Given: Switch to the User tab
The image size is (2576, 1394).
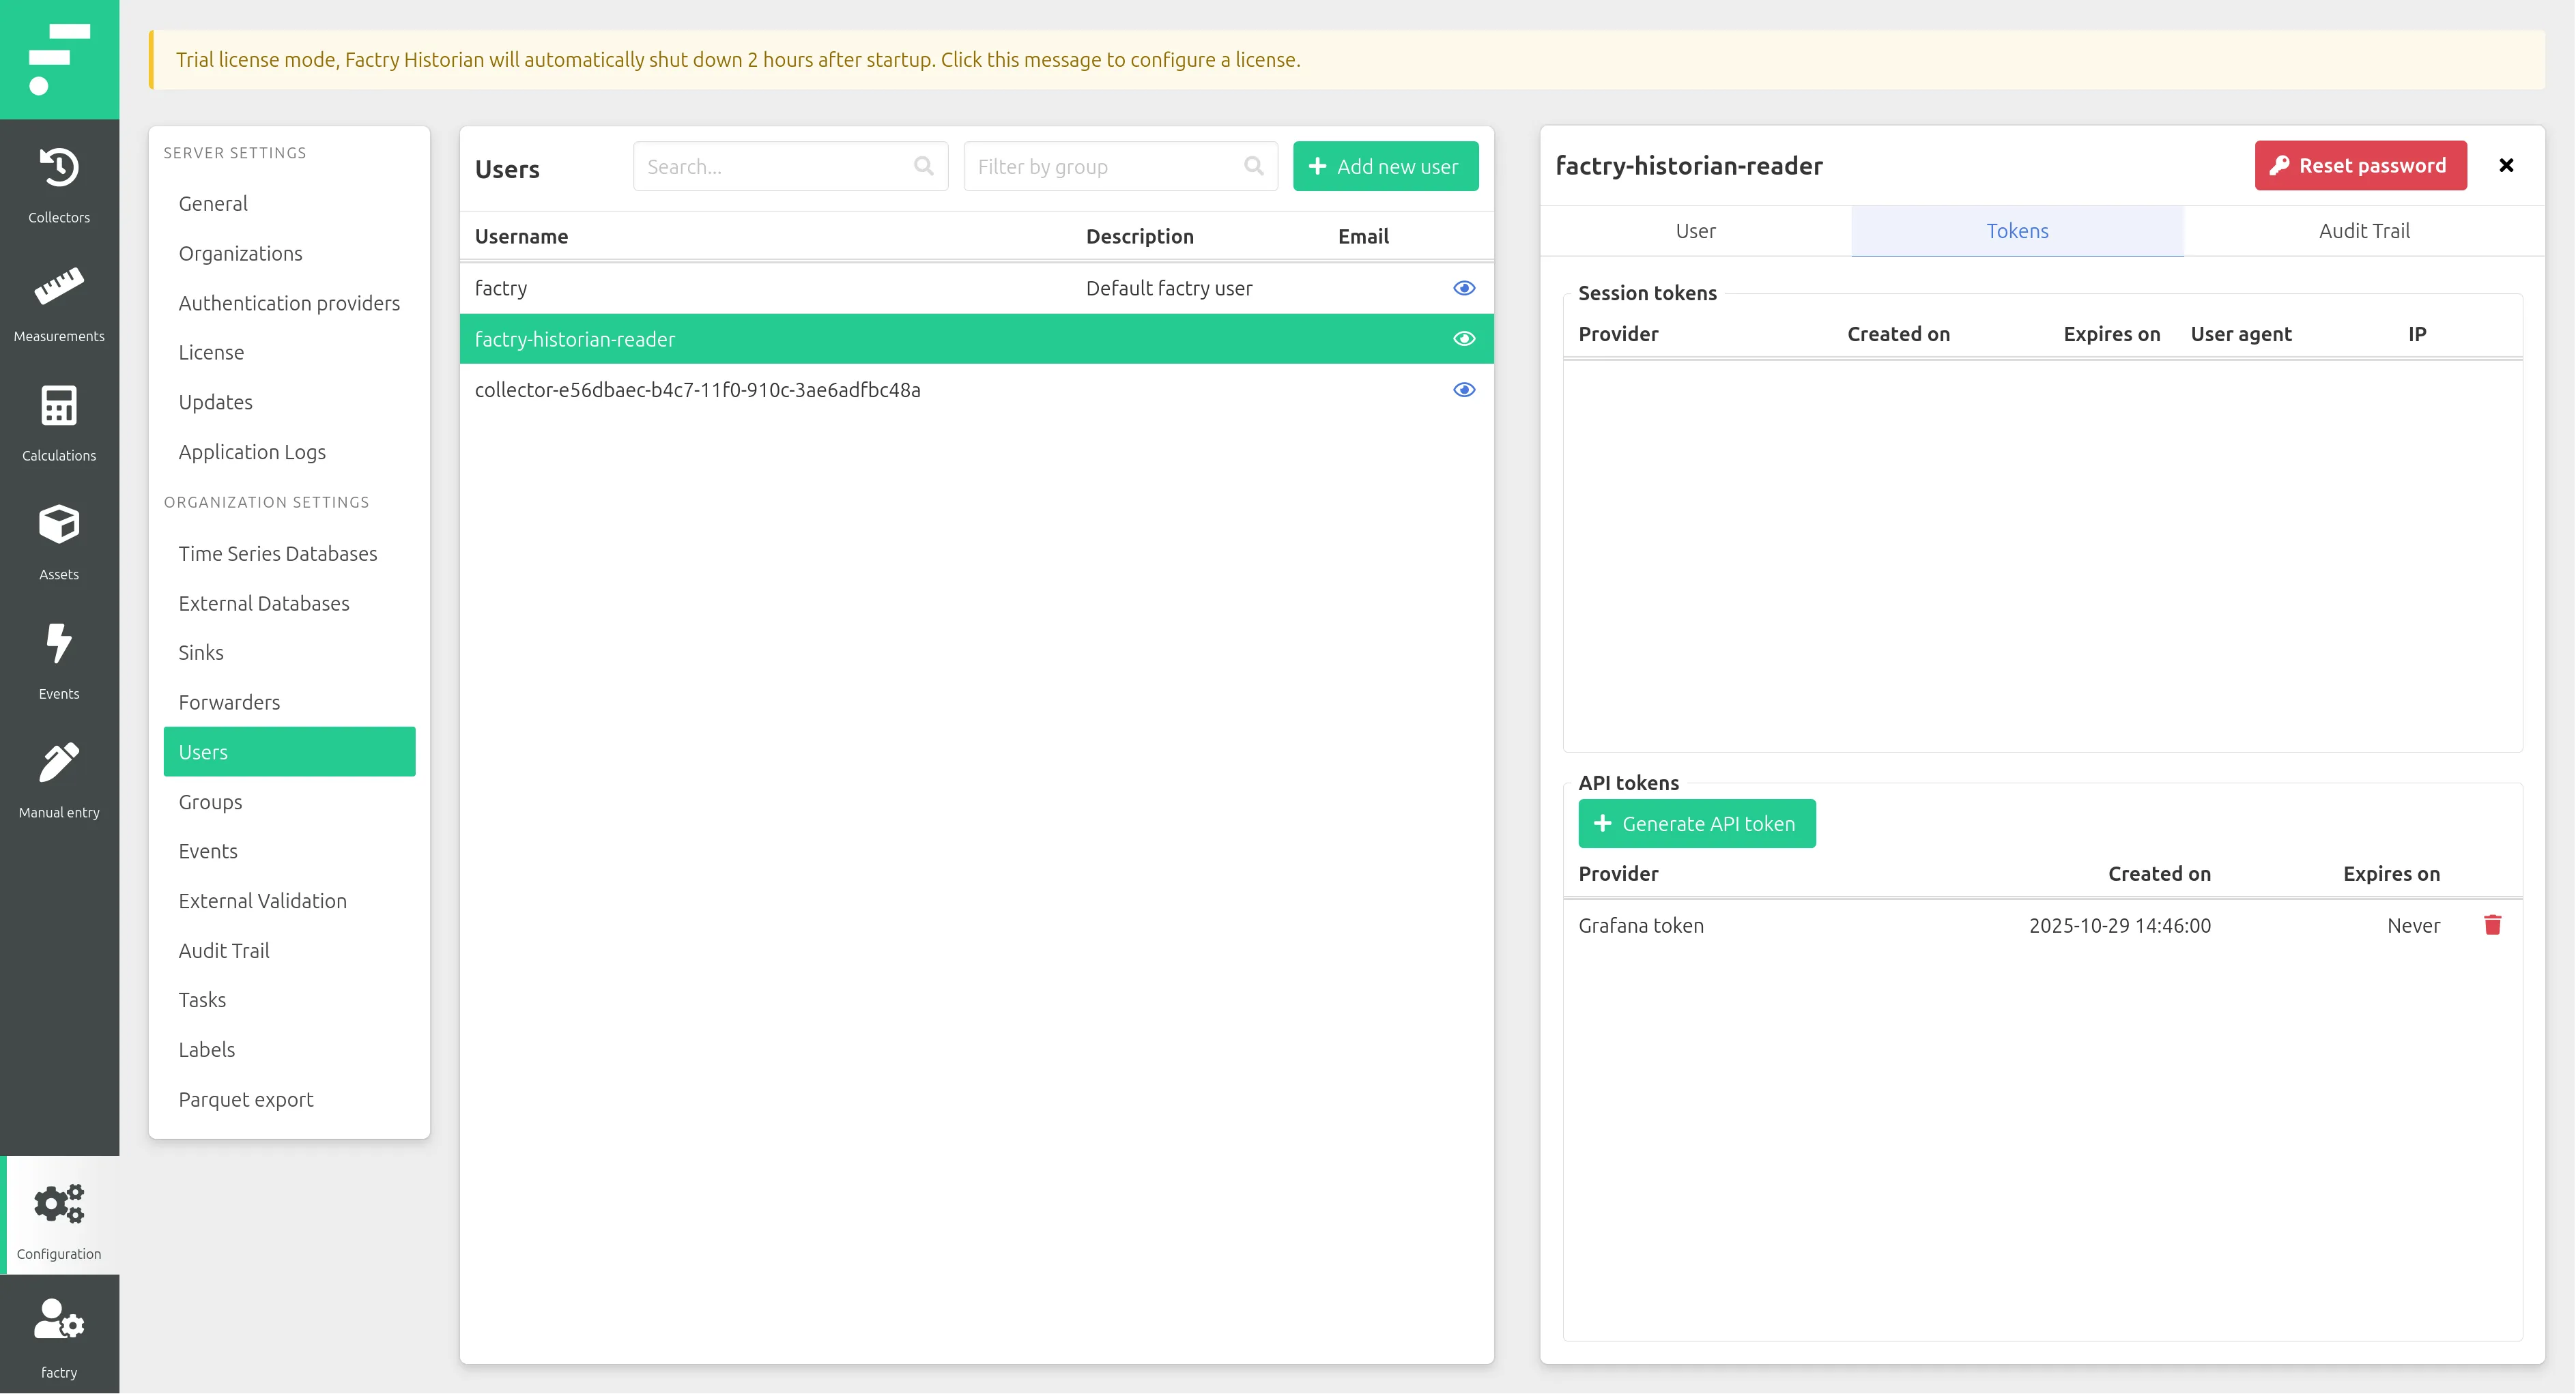Looking at the screenshot, I should [1696, 231].
